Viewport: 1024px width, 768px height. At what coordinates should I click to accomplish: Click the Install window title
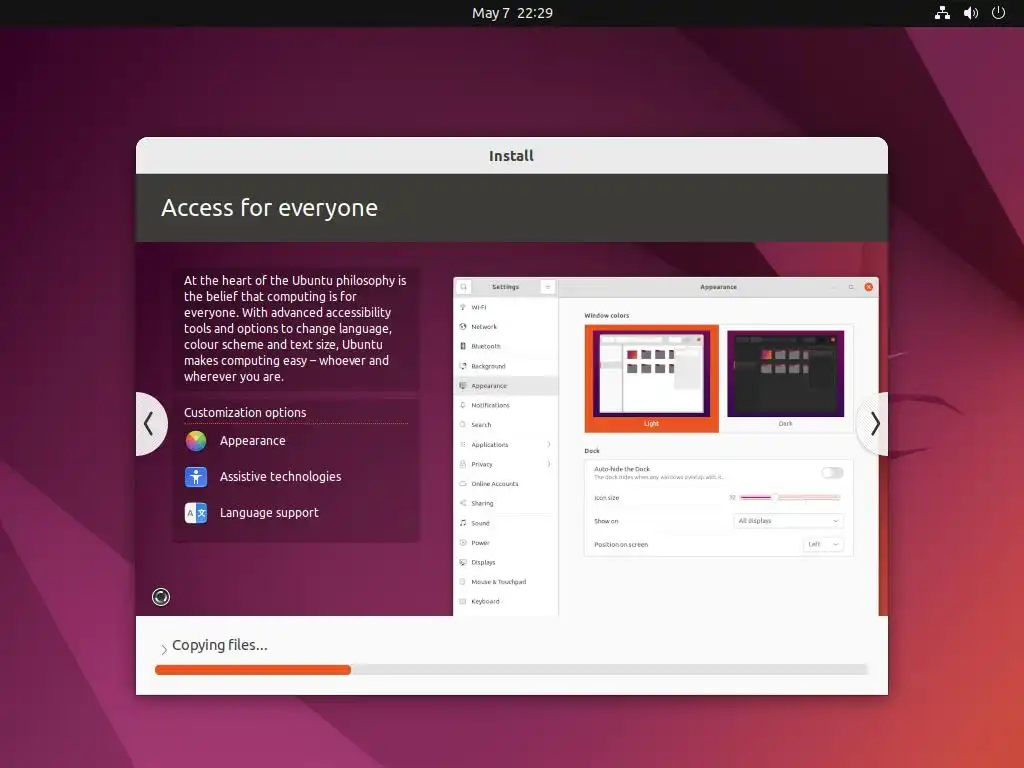511,155
